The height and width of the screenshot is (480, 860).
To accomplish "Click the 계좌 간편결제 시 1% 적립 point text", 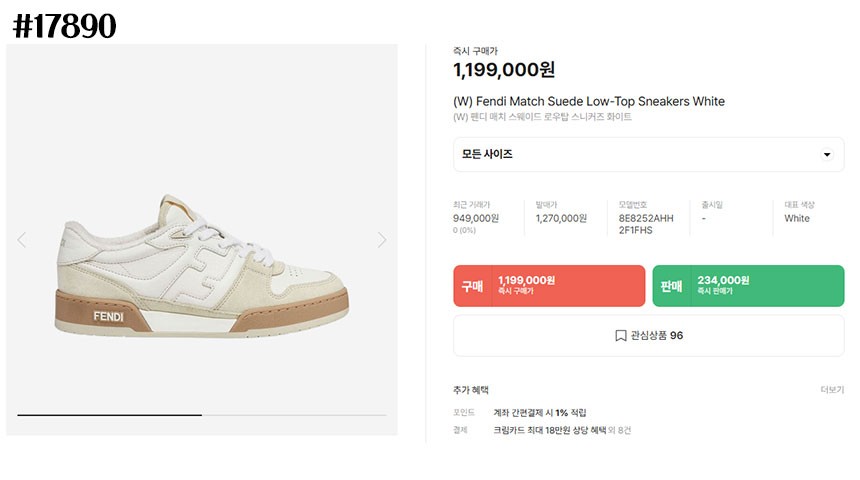I will pos(539,412).
